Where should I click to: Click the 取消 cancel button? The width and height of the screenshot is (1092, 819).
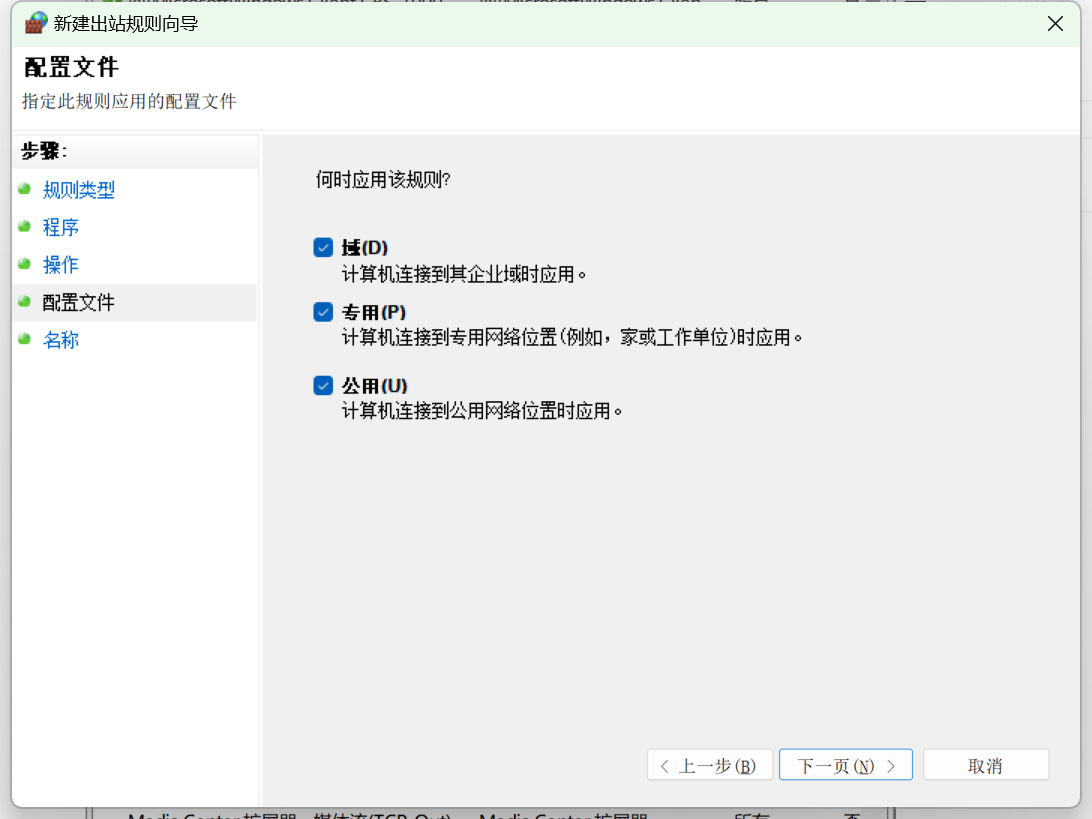985,765
